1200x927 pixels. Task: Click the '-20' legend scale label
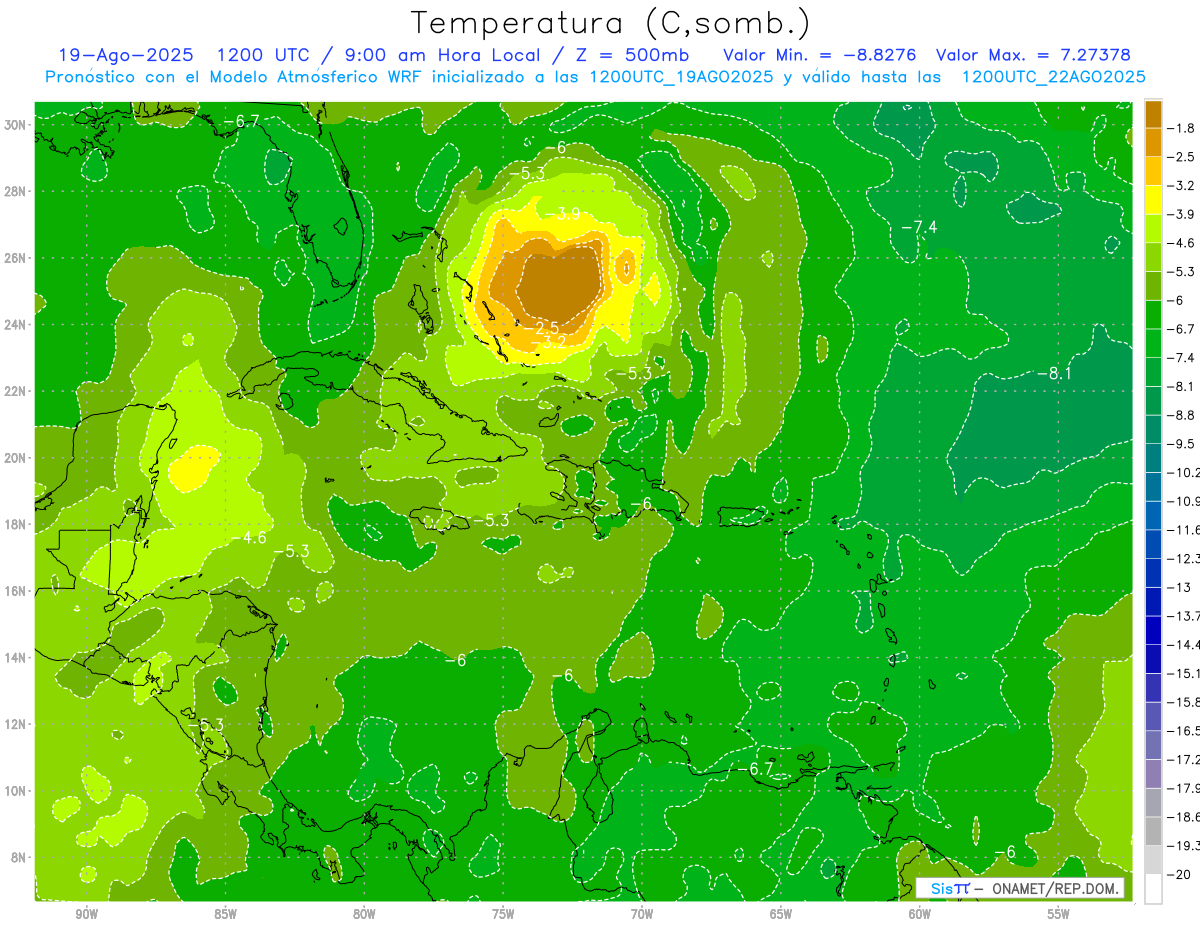[x=1179, y=874]
